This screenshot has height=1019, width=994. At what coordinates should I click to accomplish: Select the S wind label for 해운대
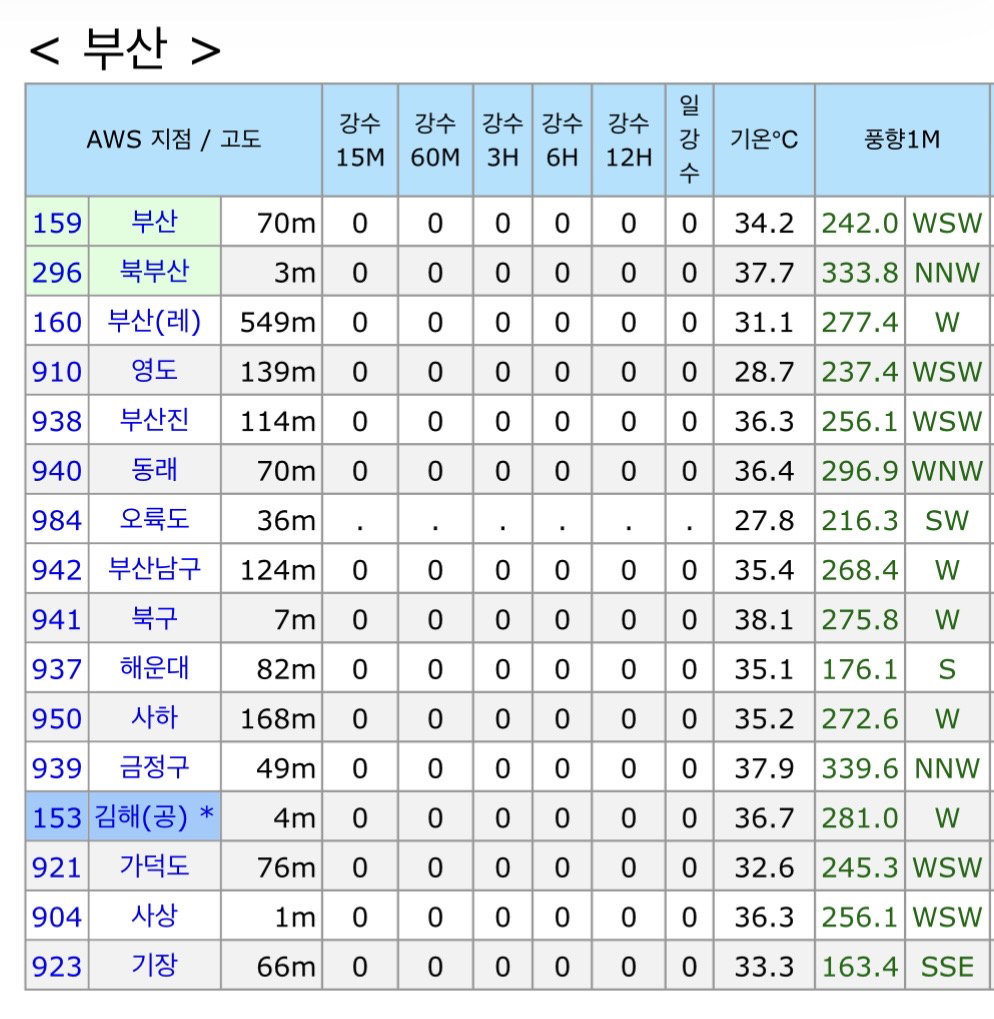947,669
